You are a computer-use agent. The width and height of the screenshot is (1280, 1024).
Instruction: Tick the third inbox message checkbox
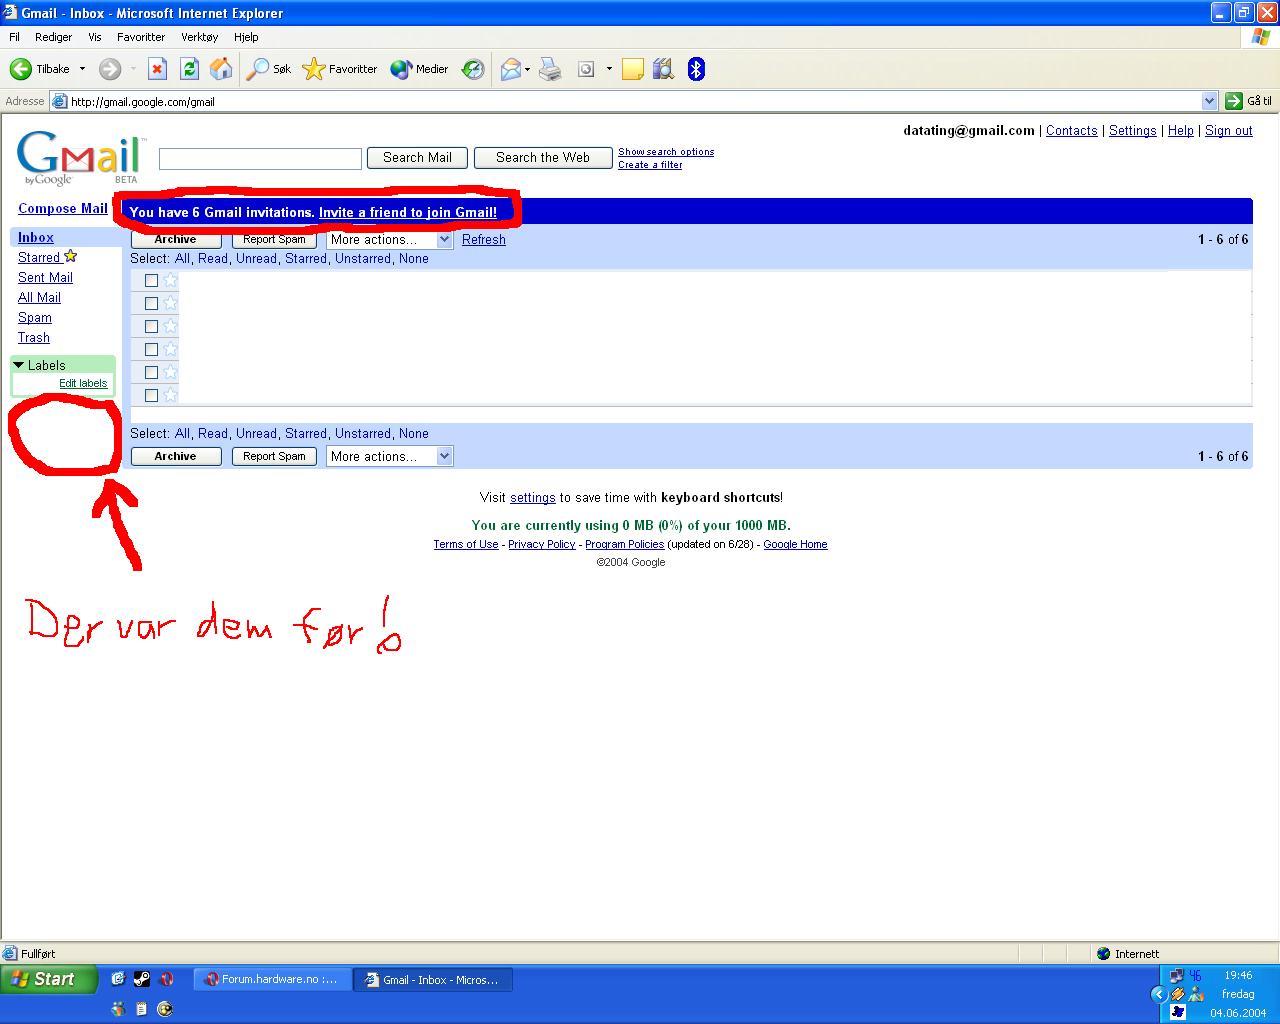[x=151, y=326]
